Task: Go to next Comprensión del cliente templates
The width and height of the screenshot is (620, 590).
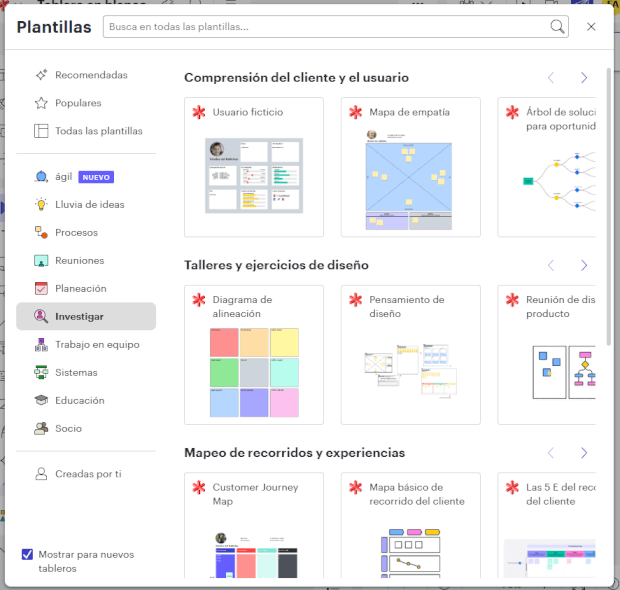Action: [x=584, y=78]
